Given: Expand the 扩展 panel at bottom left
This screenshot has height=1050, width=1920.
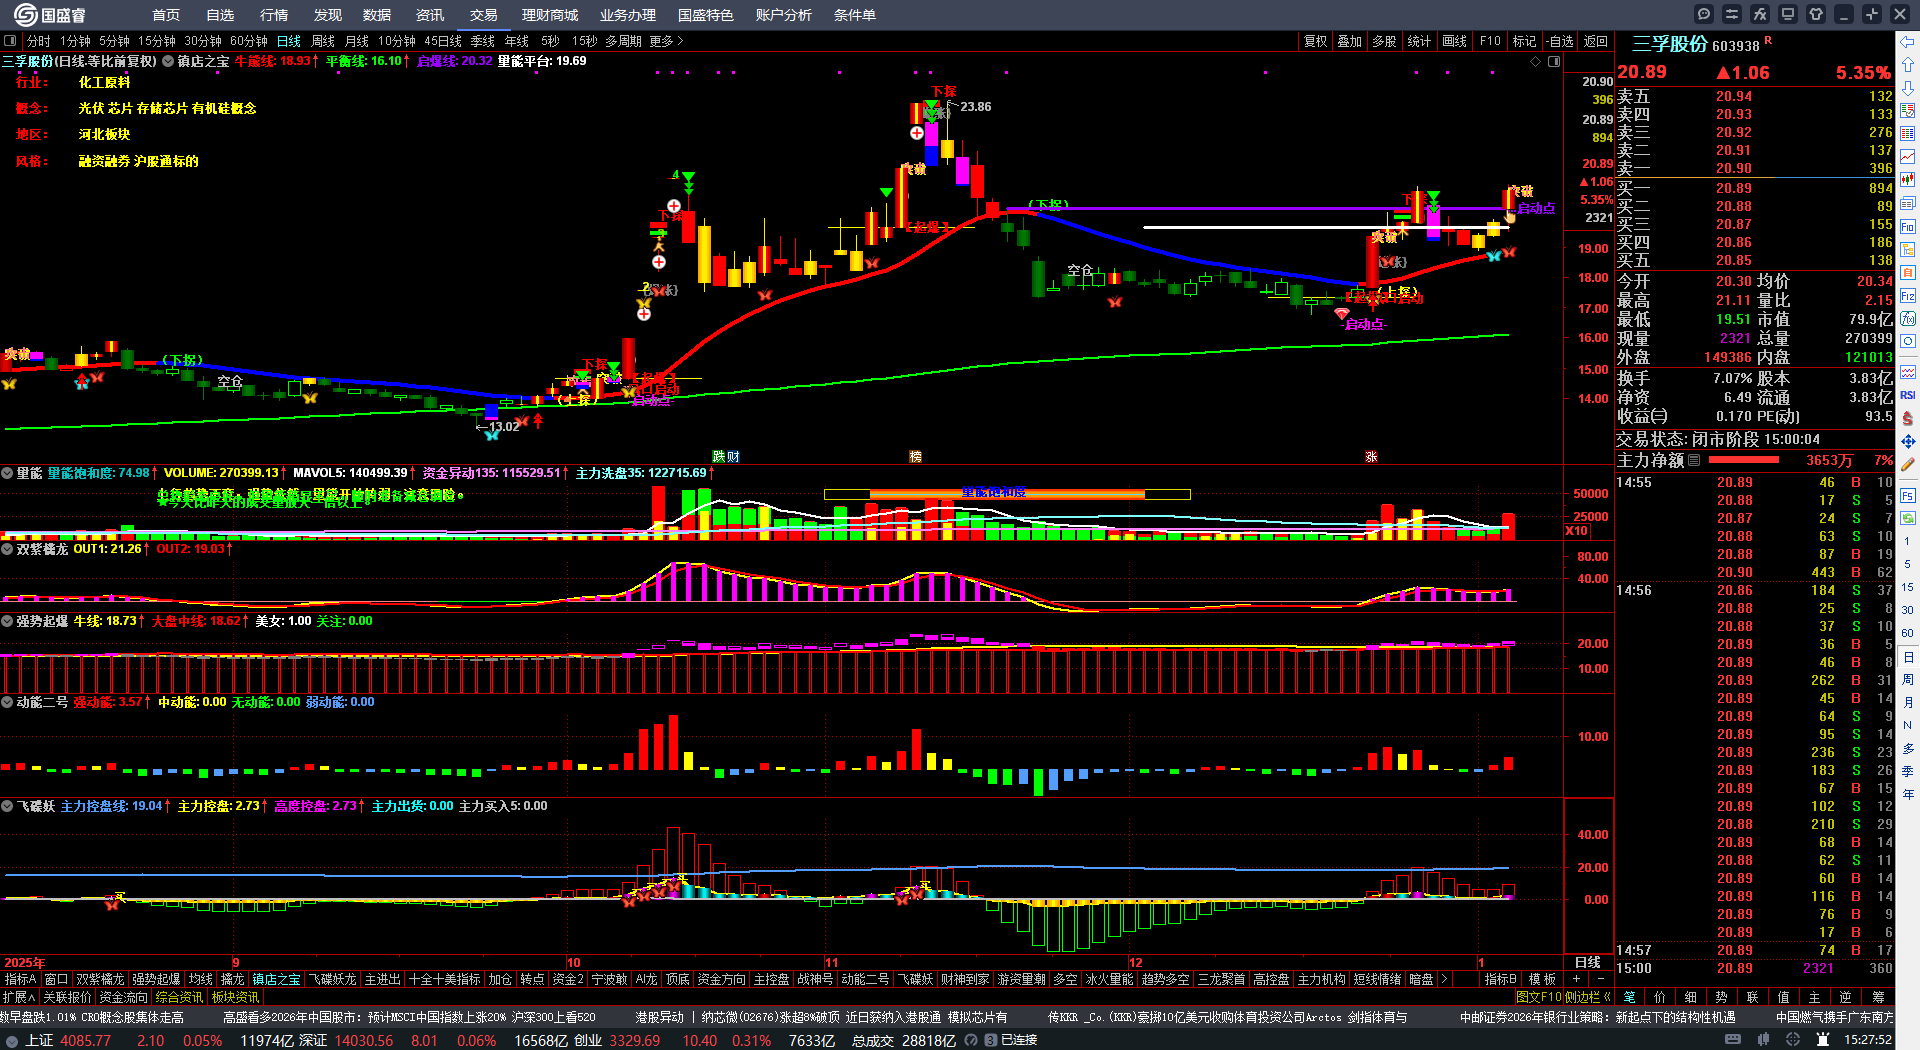Looking at the screenshot, I should 18,997.
